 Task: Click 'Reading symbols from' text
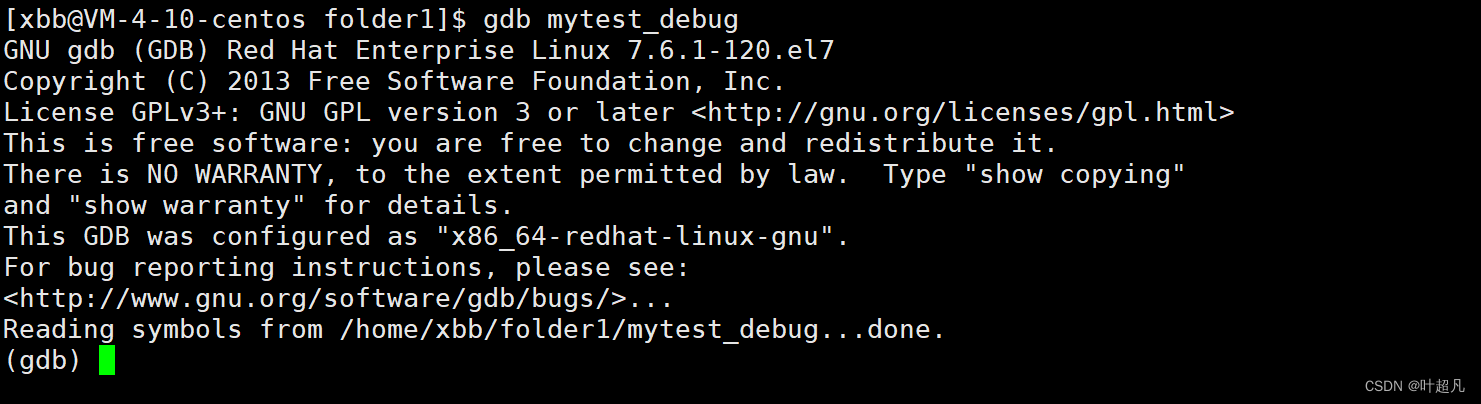[x=163, y=329]
